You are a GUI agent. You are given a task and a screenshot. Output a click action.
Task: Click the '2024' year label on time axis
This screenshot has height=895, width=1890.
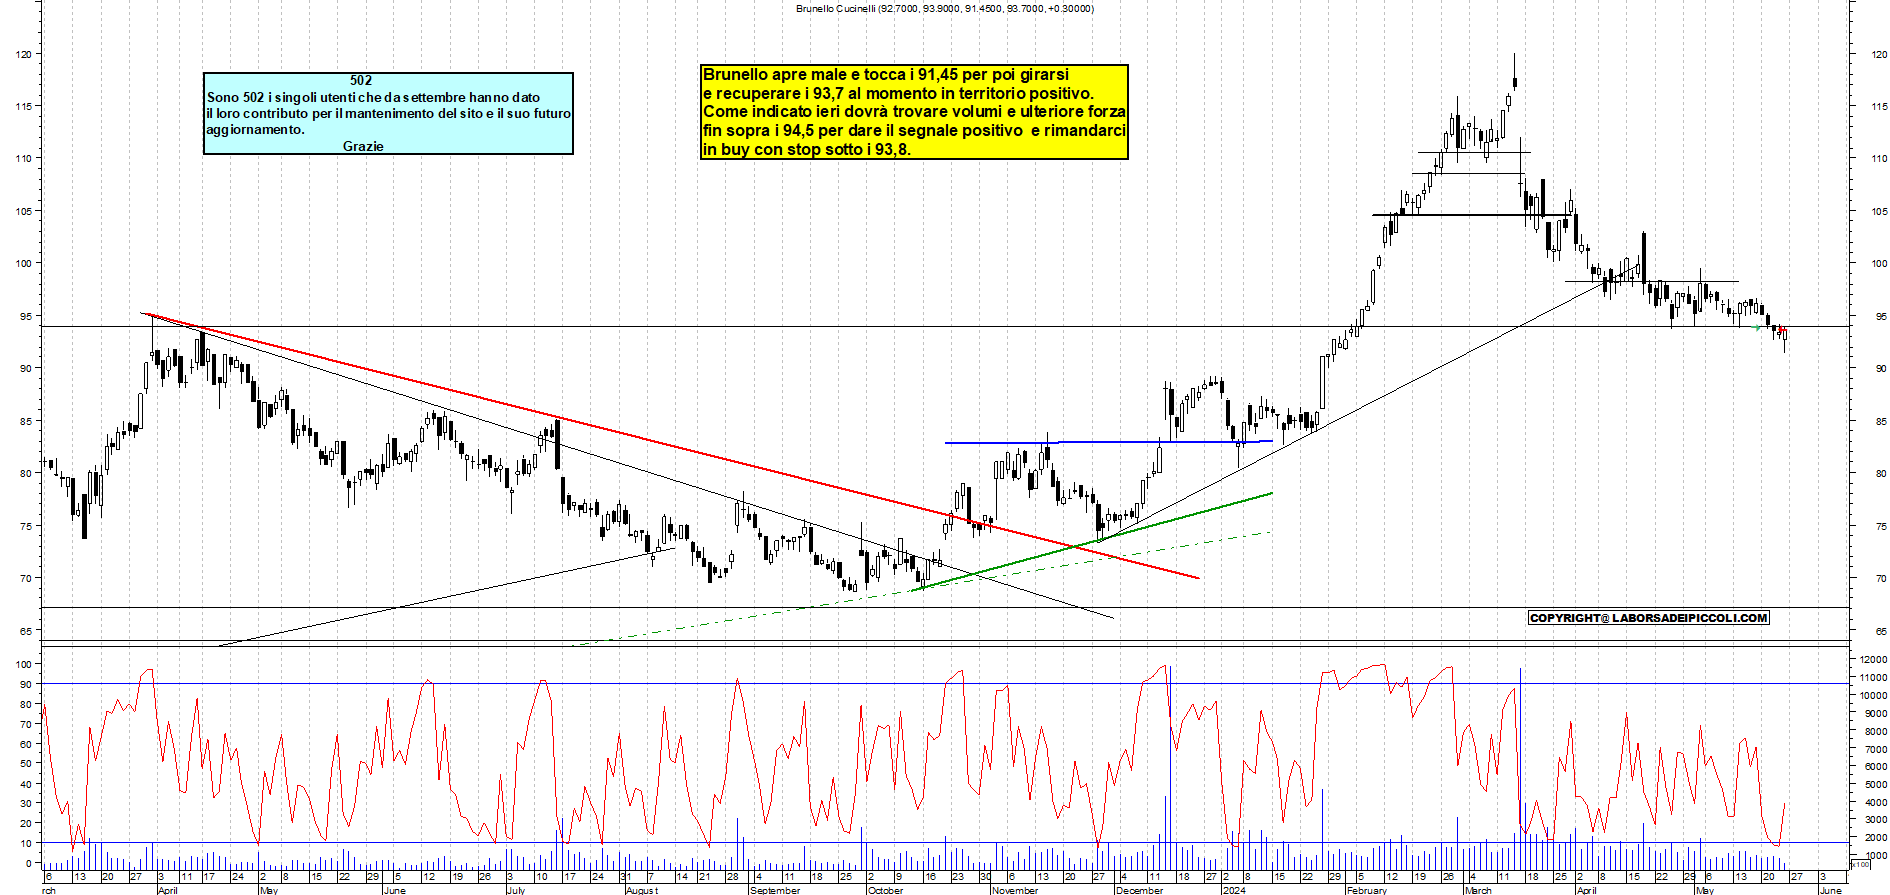[x=1234, y=890]
